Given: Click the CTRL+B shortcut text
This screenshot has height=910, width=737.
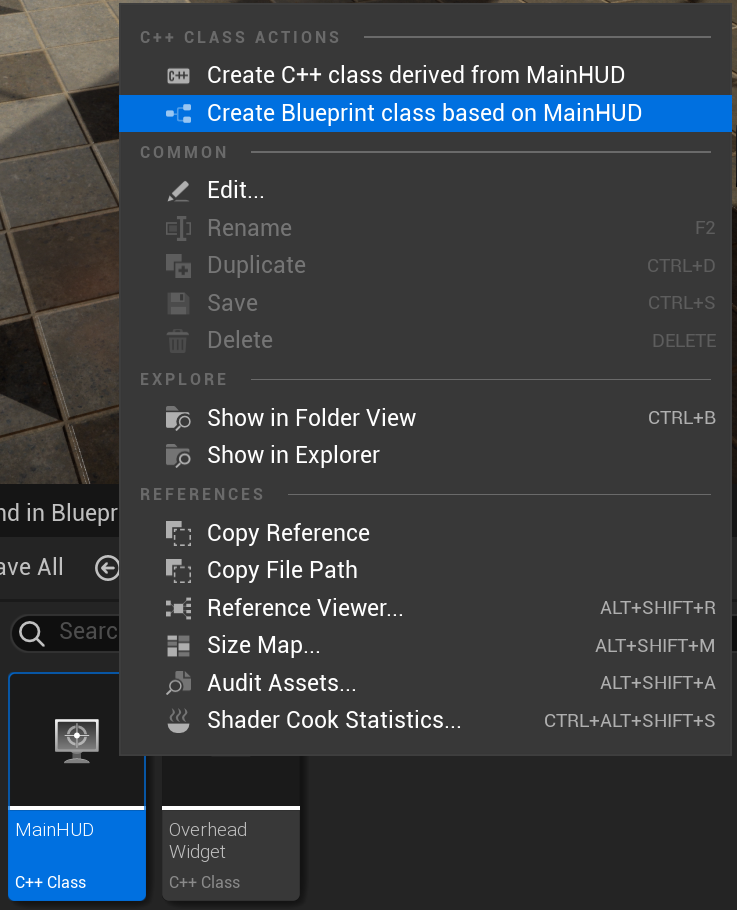Looking at the screenshot, I should [x=682, y=418].
